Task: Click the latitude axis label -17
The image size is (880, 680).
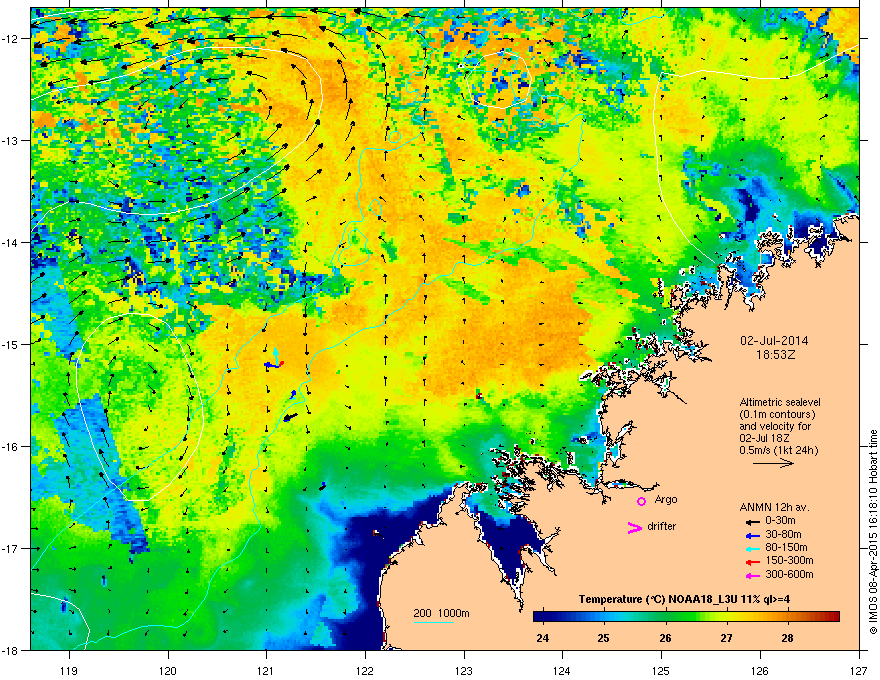Action: coord(11,548)
